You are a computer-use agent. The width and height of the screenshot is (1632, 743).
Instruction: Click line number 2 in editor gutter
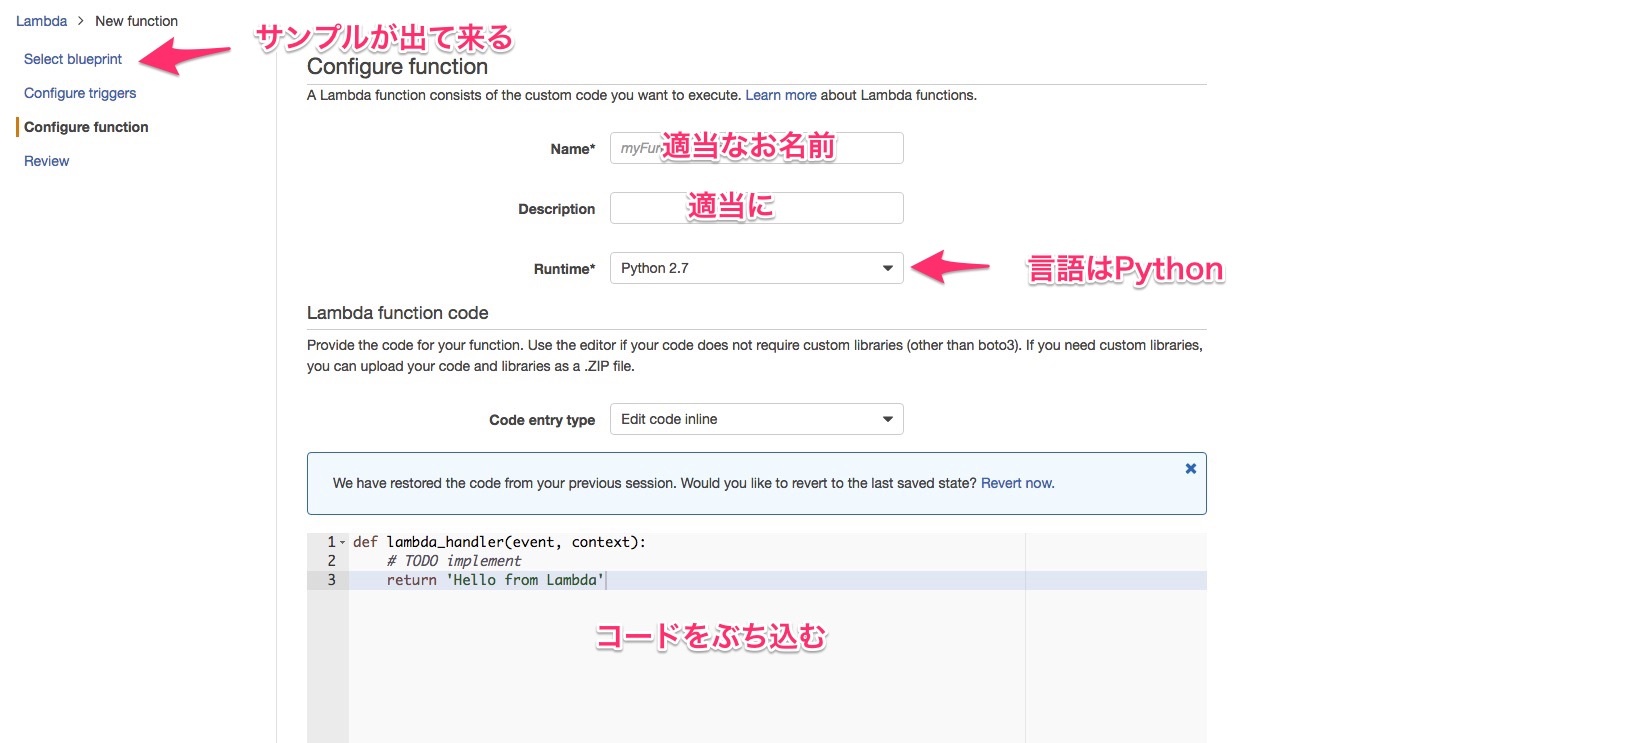pyautogui.click(x=331, y=561)
